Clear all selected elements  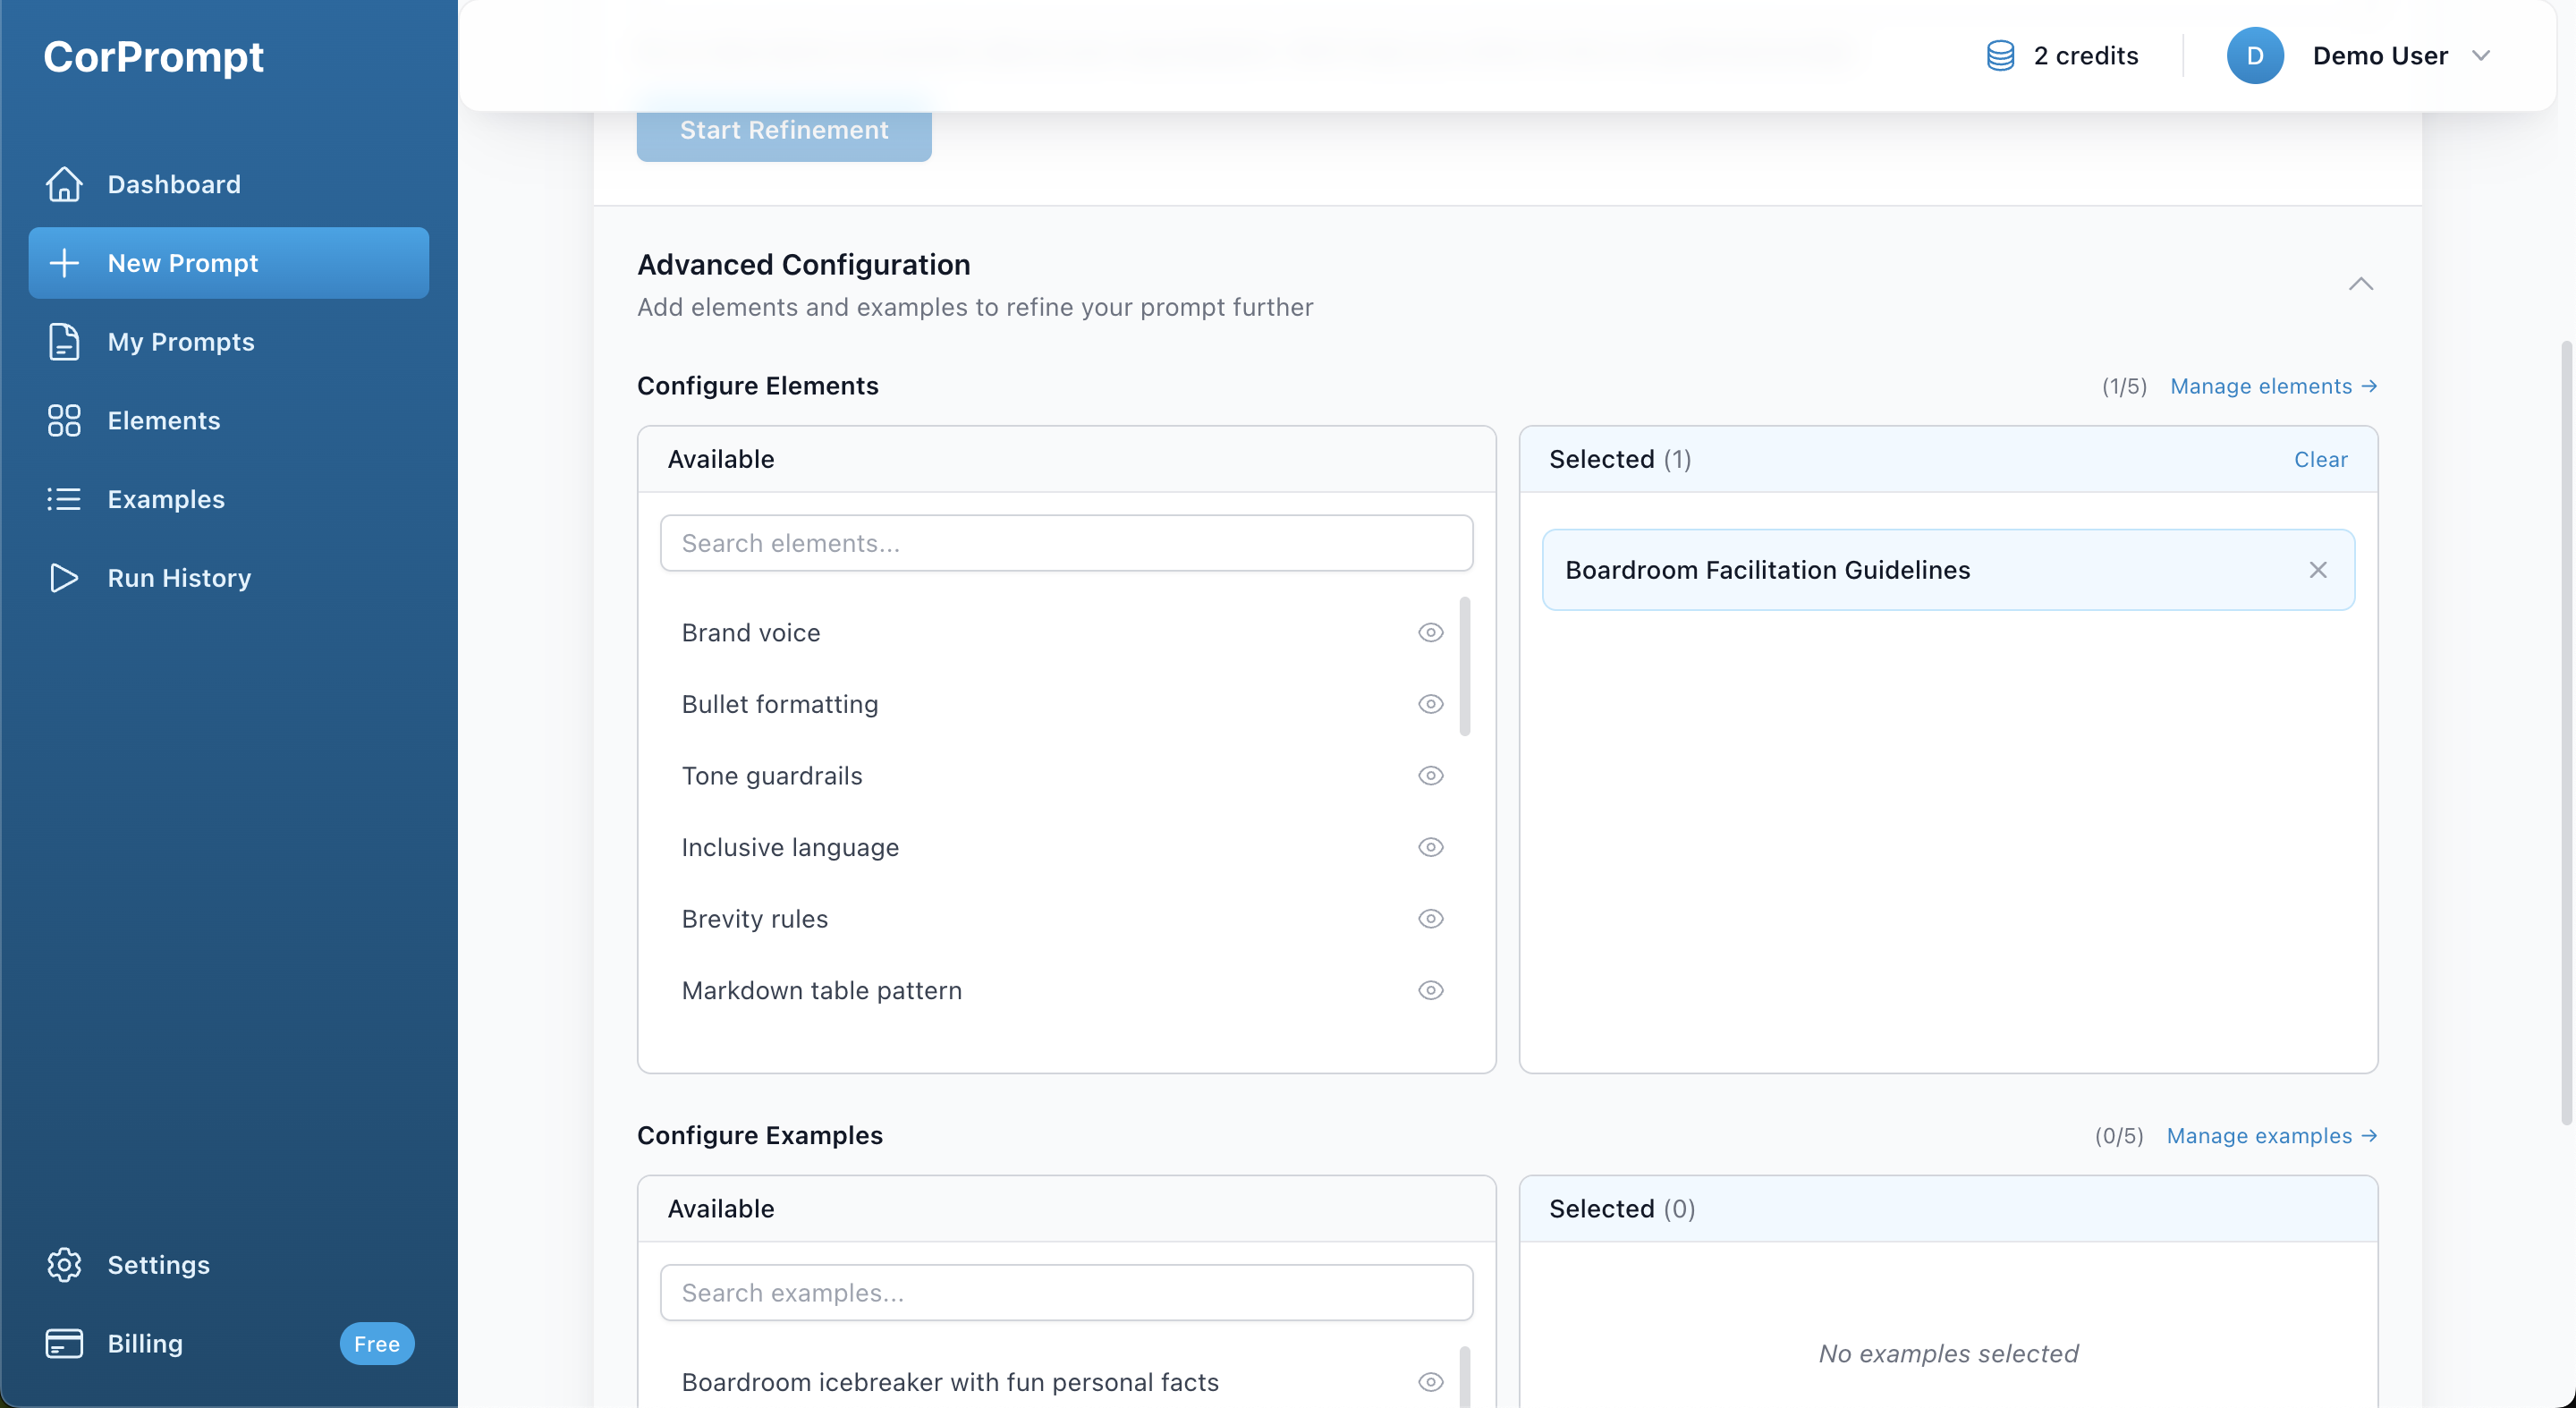[2320, 459]
